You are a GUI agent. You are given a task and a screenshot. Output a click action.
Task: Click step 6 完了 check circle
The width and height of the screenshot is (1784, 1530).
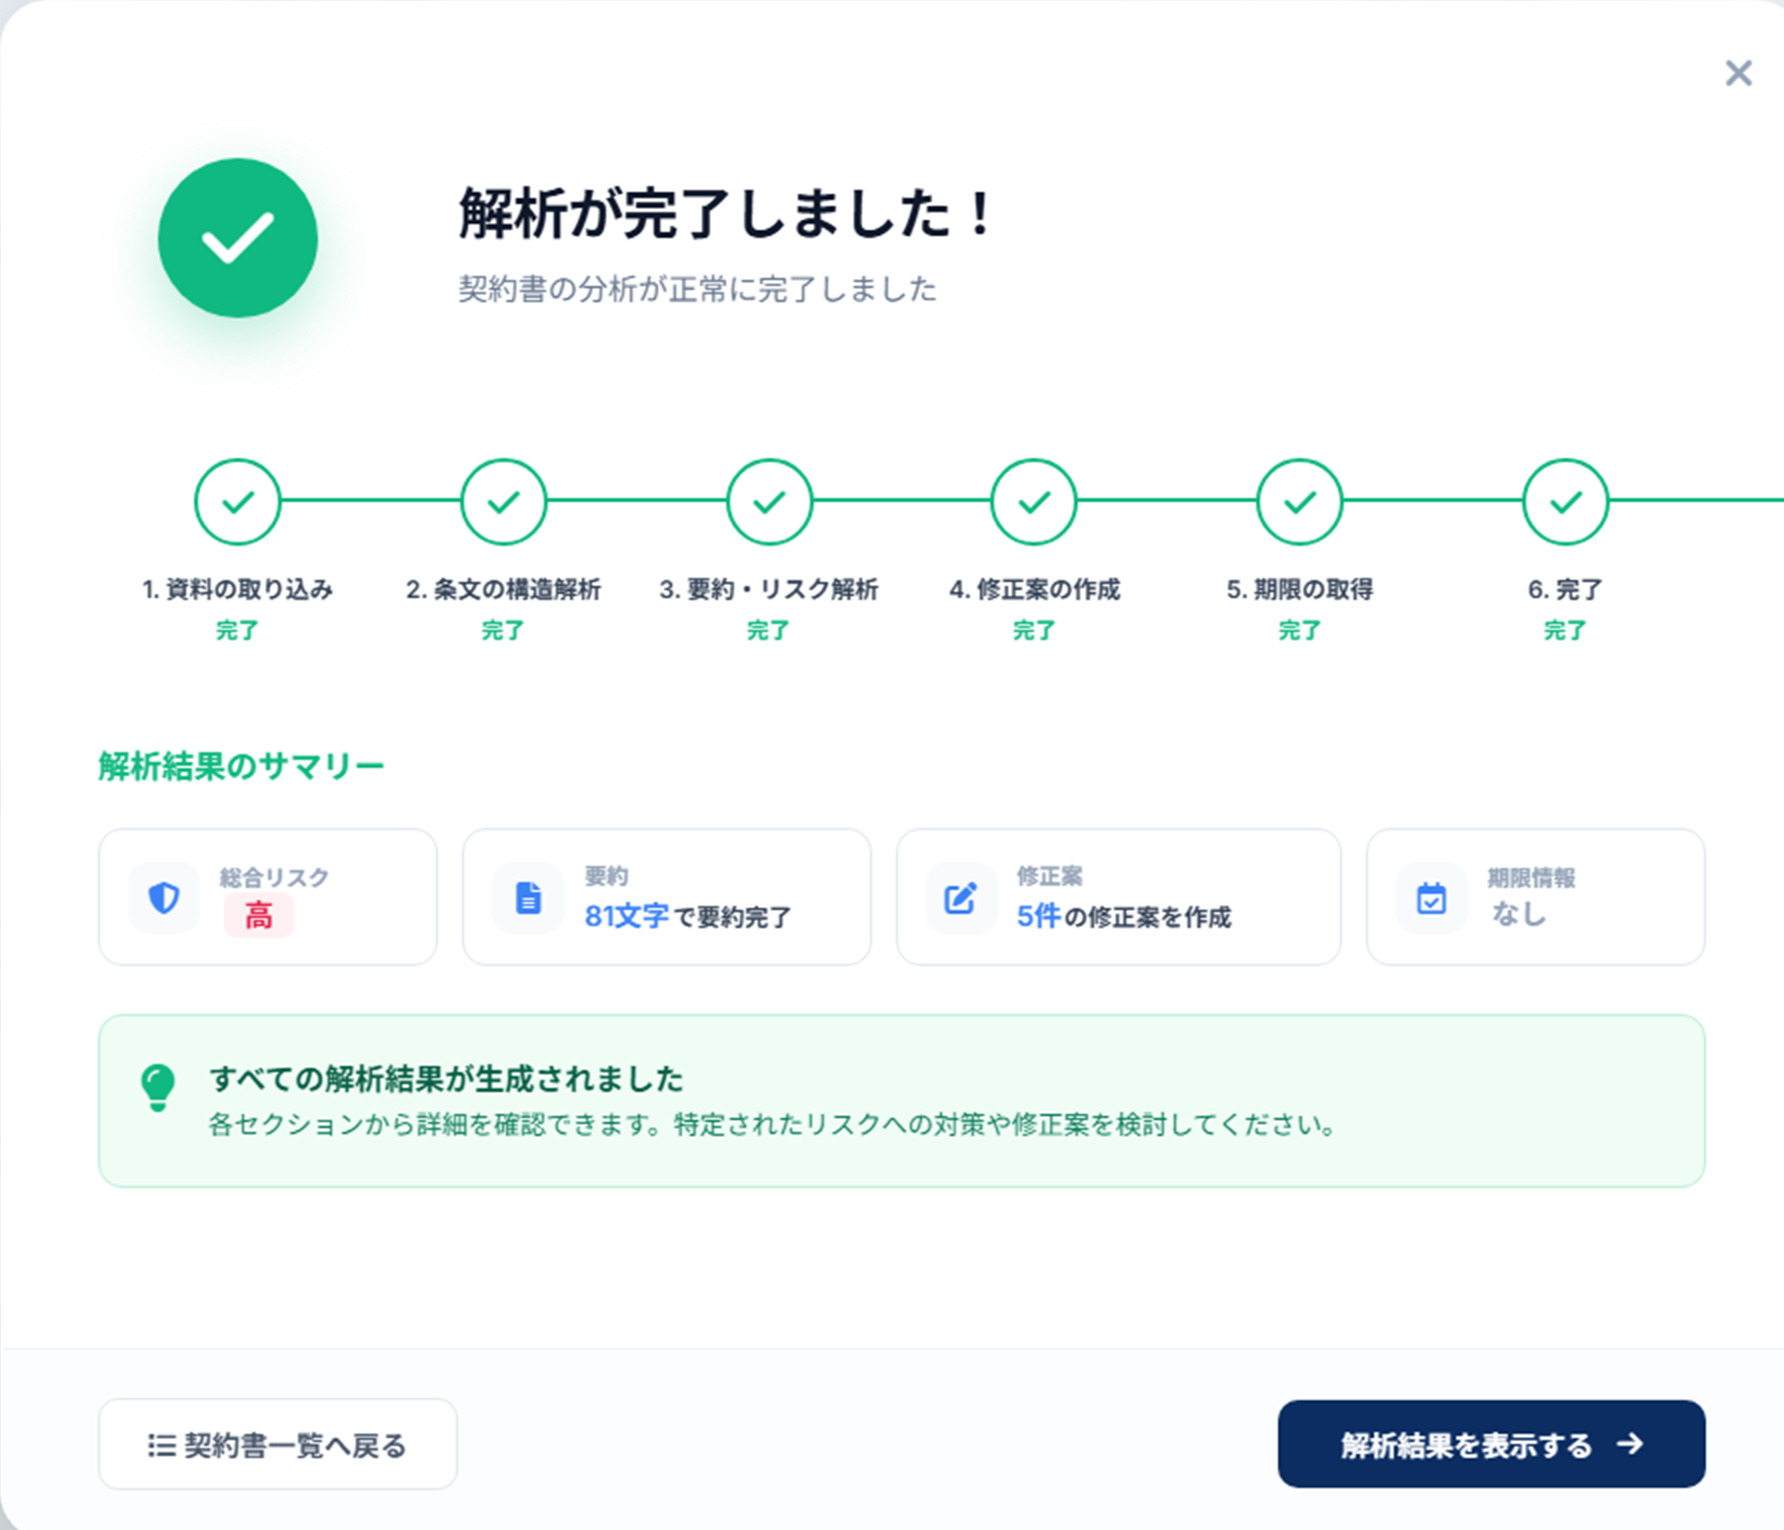1565,502
